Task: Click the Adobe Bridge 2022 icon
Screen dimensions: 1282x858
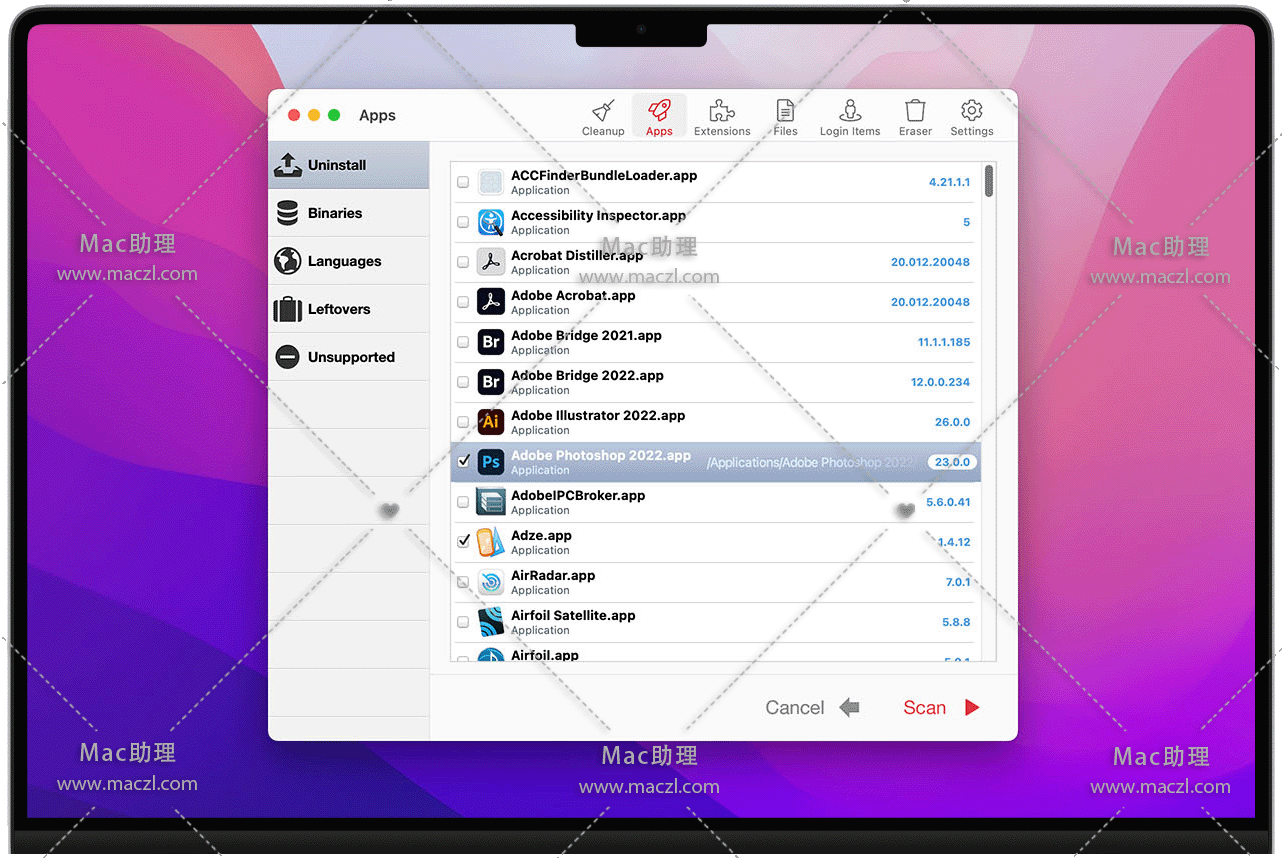Action: coord(490,382)
